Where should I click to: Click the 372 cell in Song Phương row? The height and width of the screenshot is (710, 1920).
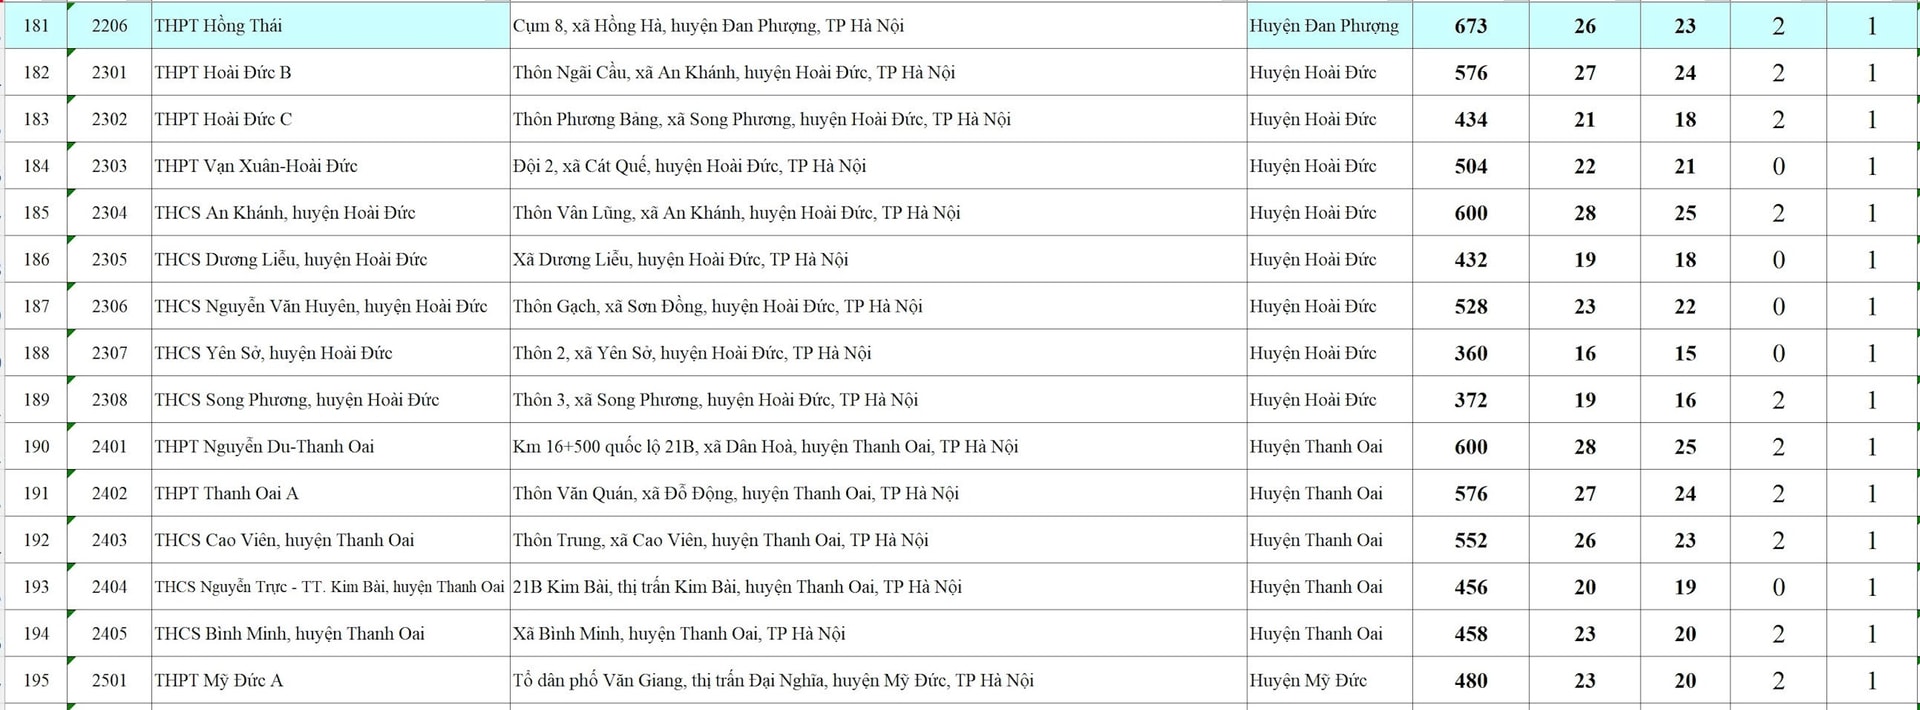click(x=1471, y=400)
